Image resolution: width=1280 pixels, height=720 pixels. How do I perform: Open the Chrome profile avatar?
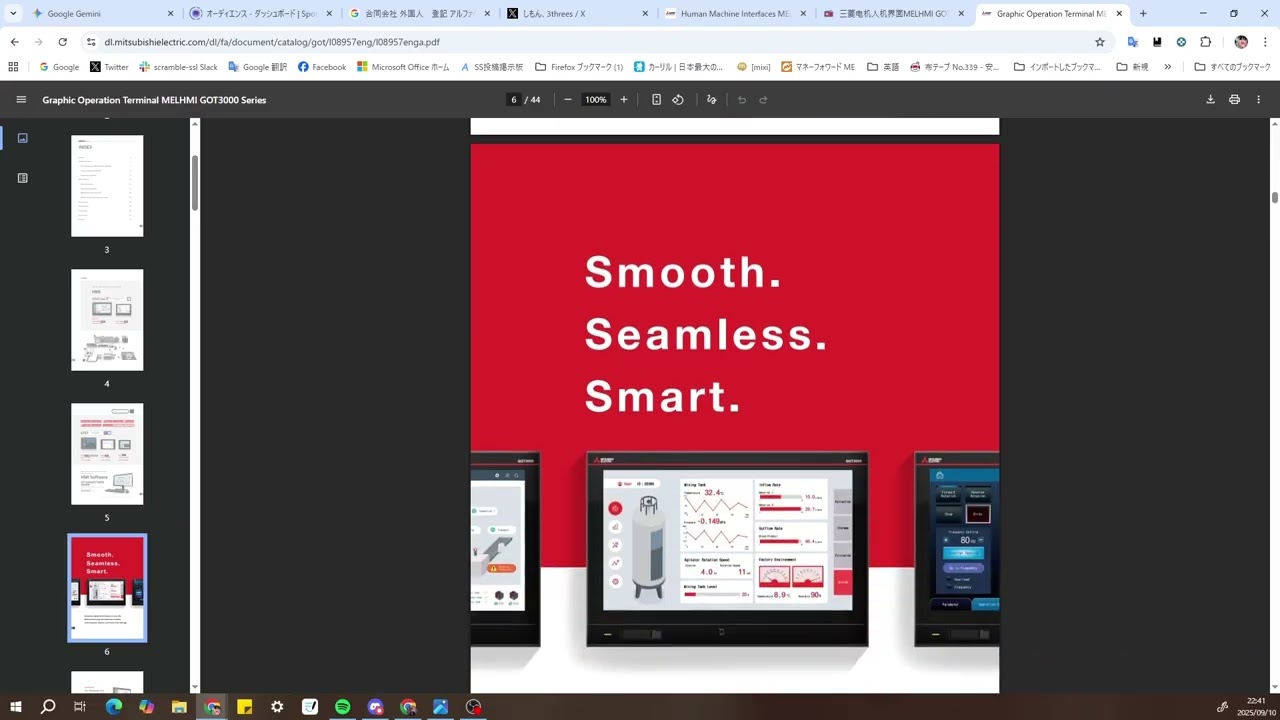pos(1241,42)
